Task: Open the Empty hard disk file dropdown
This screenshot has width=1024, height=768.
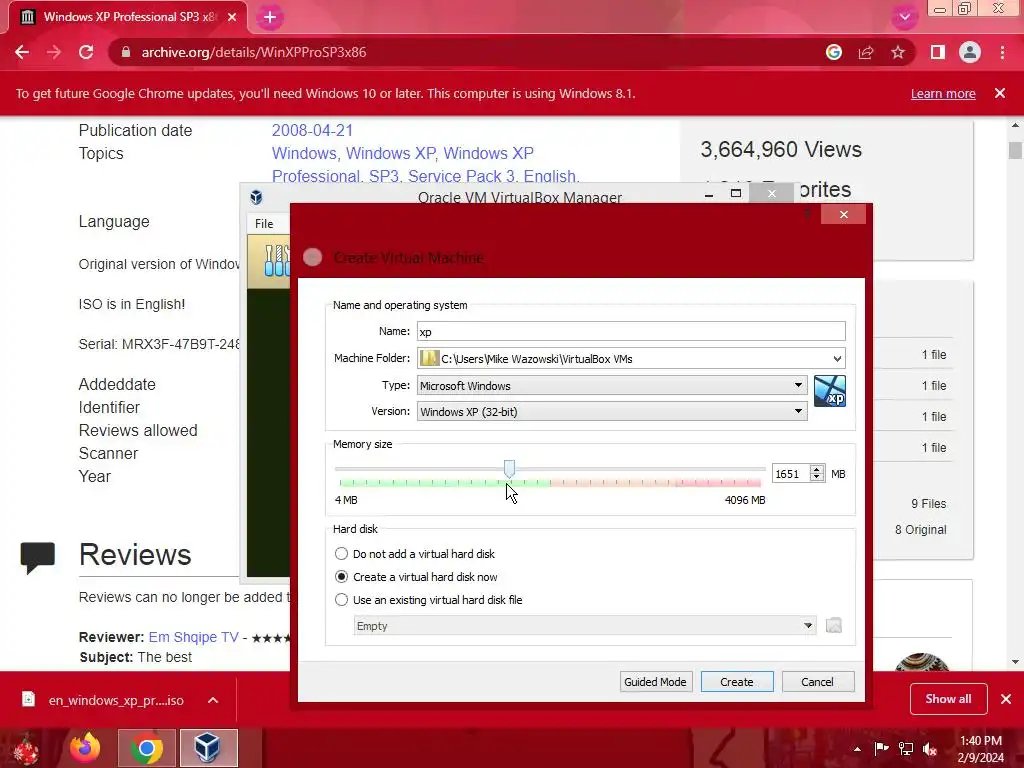Action: point(584,626)
